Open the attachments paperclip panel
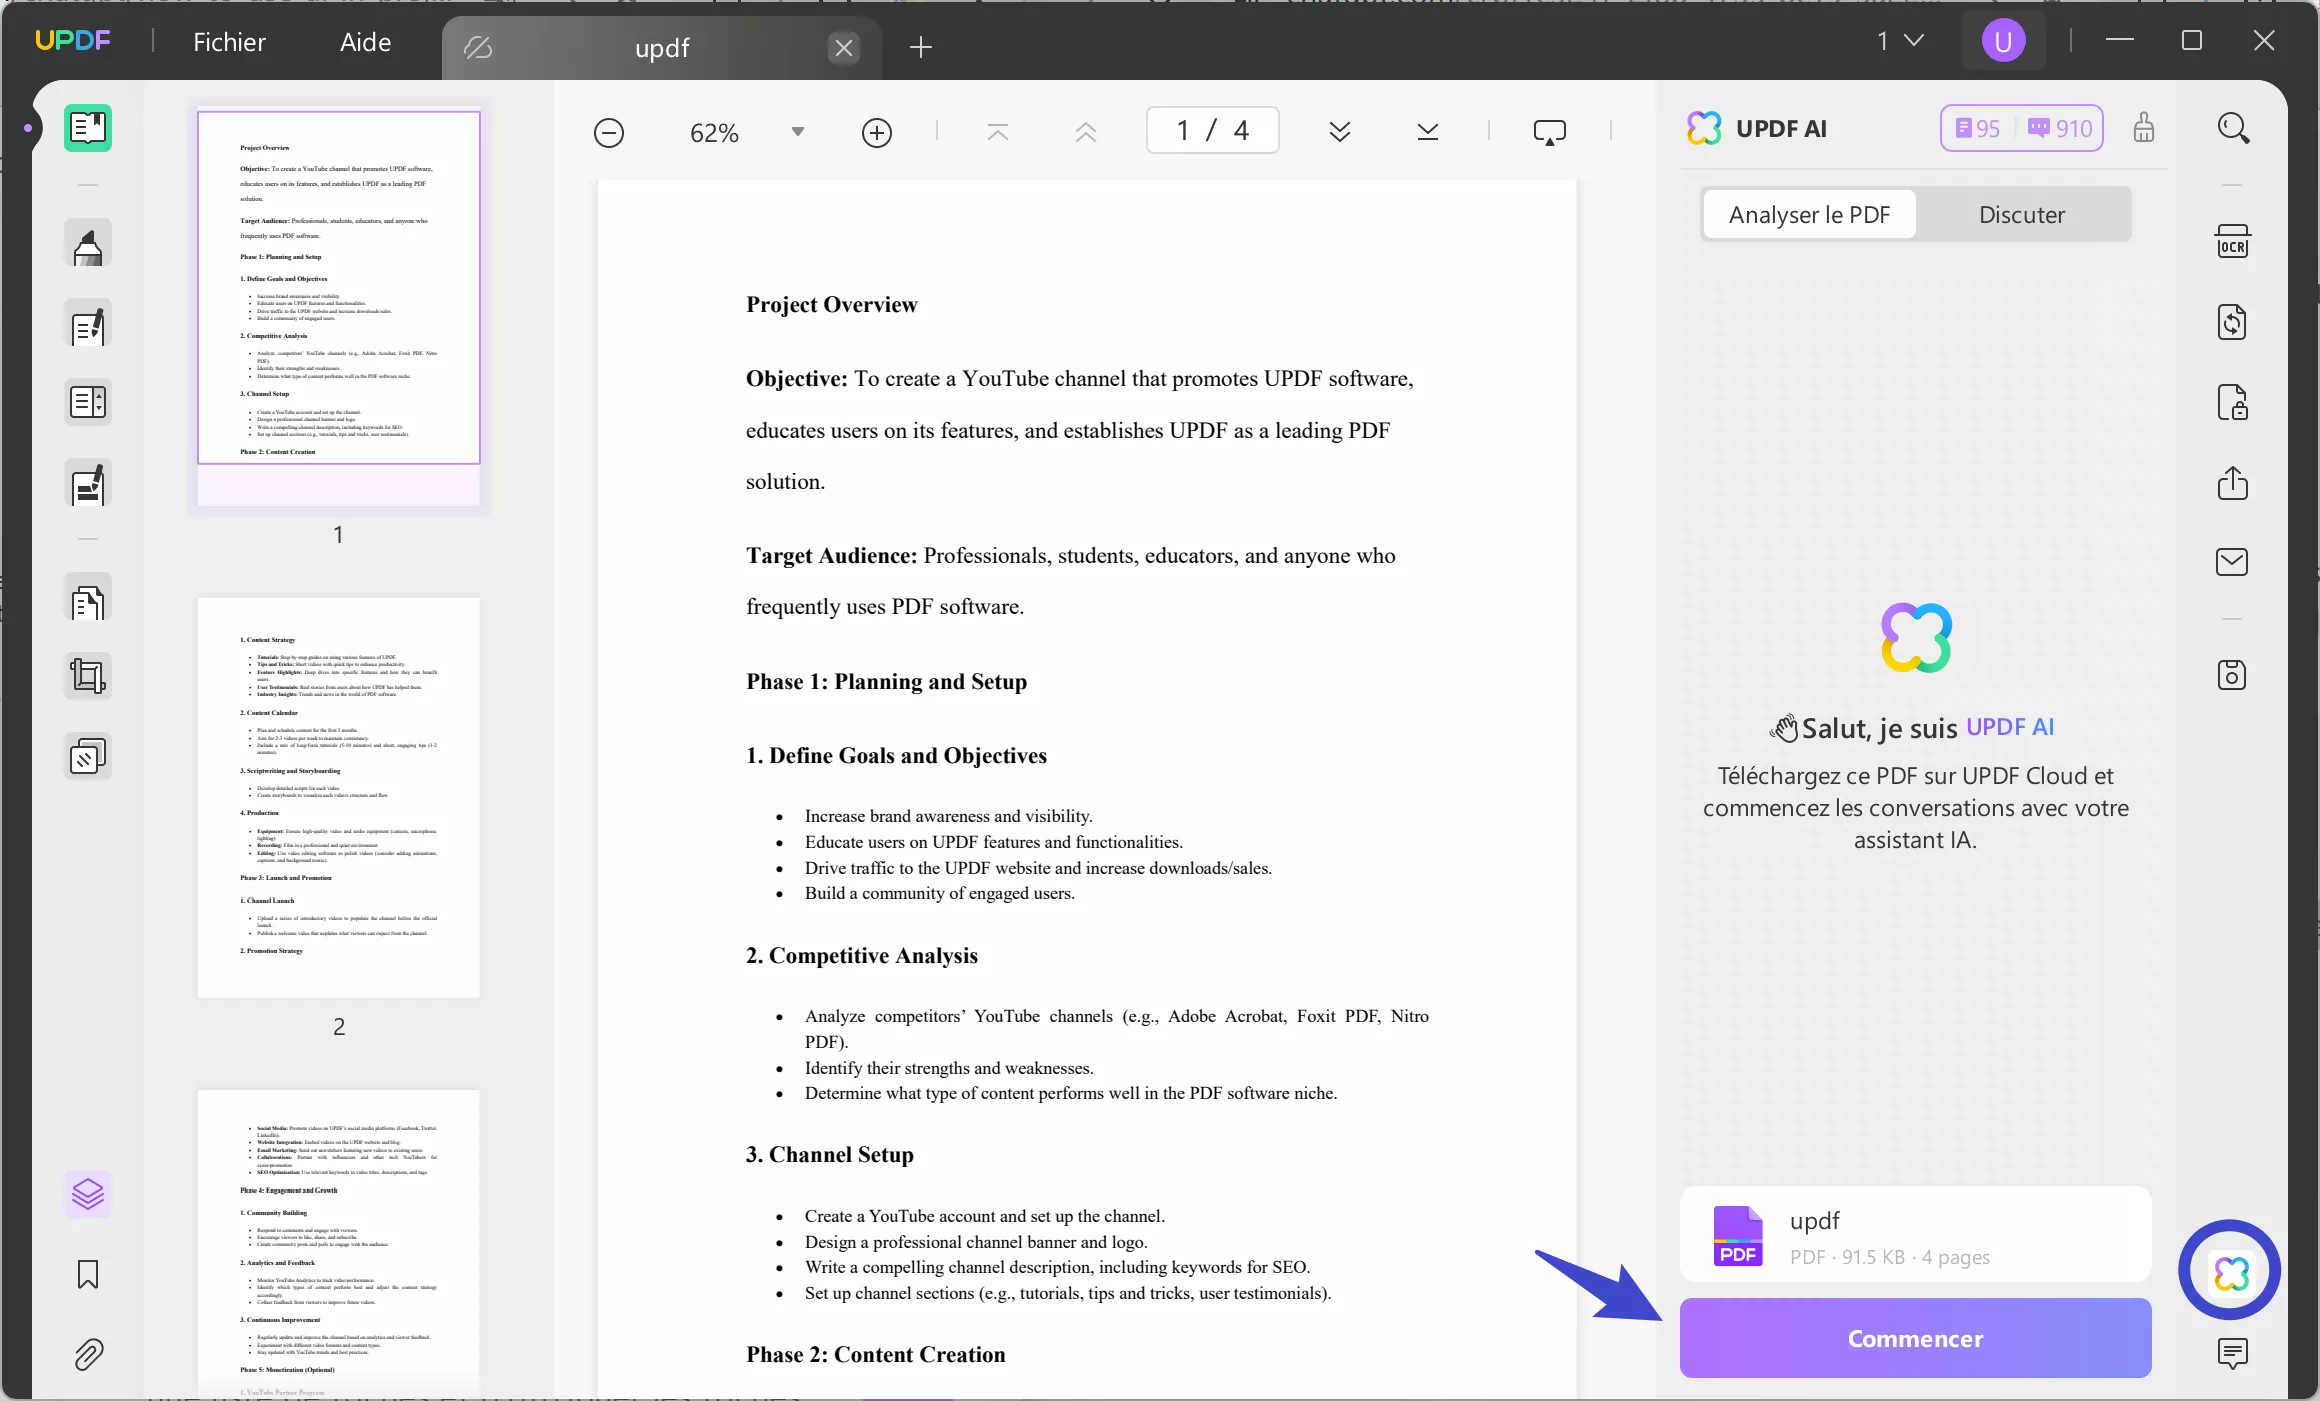Screen dimensions: 2320x1401 coord(88,1354)
